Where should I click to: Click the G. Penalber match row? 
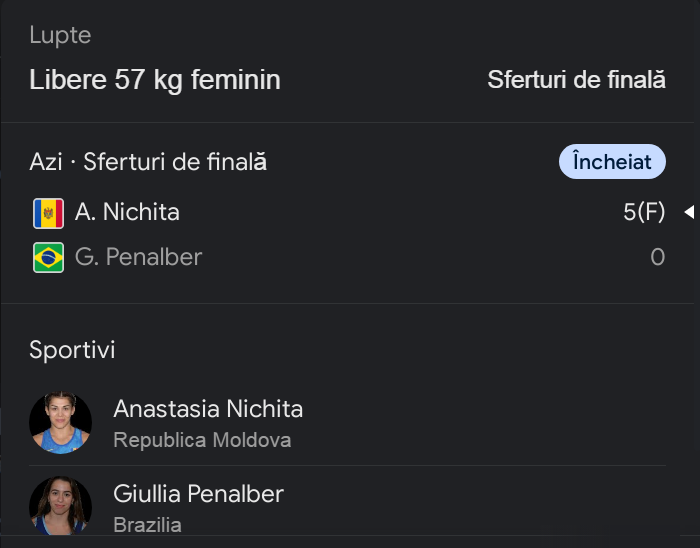(349, 257)
